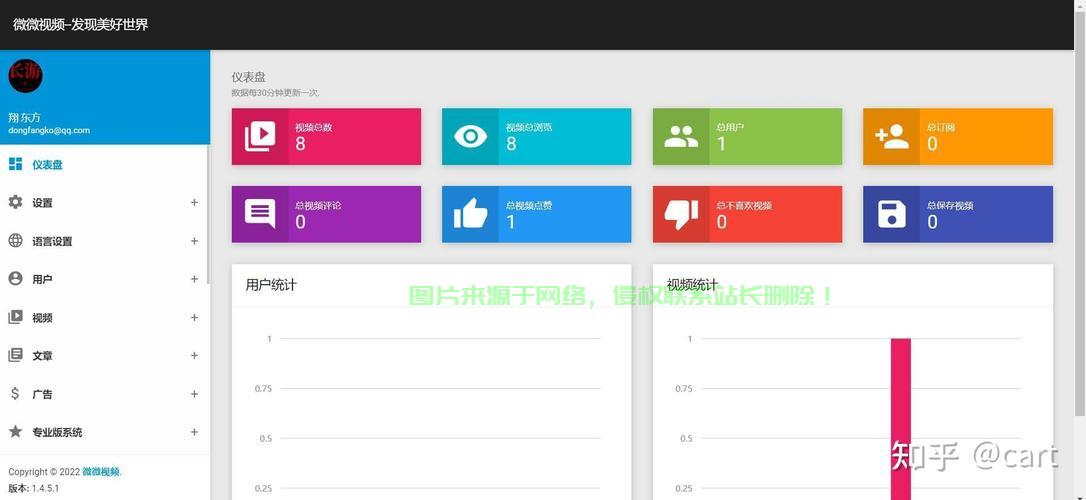Click the pink bar in 视频统计 chart
The height and width of the screenshot is (500, 1086).
pos(900,419)
